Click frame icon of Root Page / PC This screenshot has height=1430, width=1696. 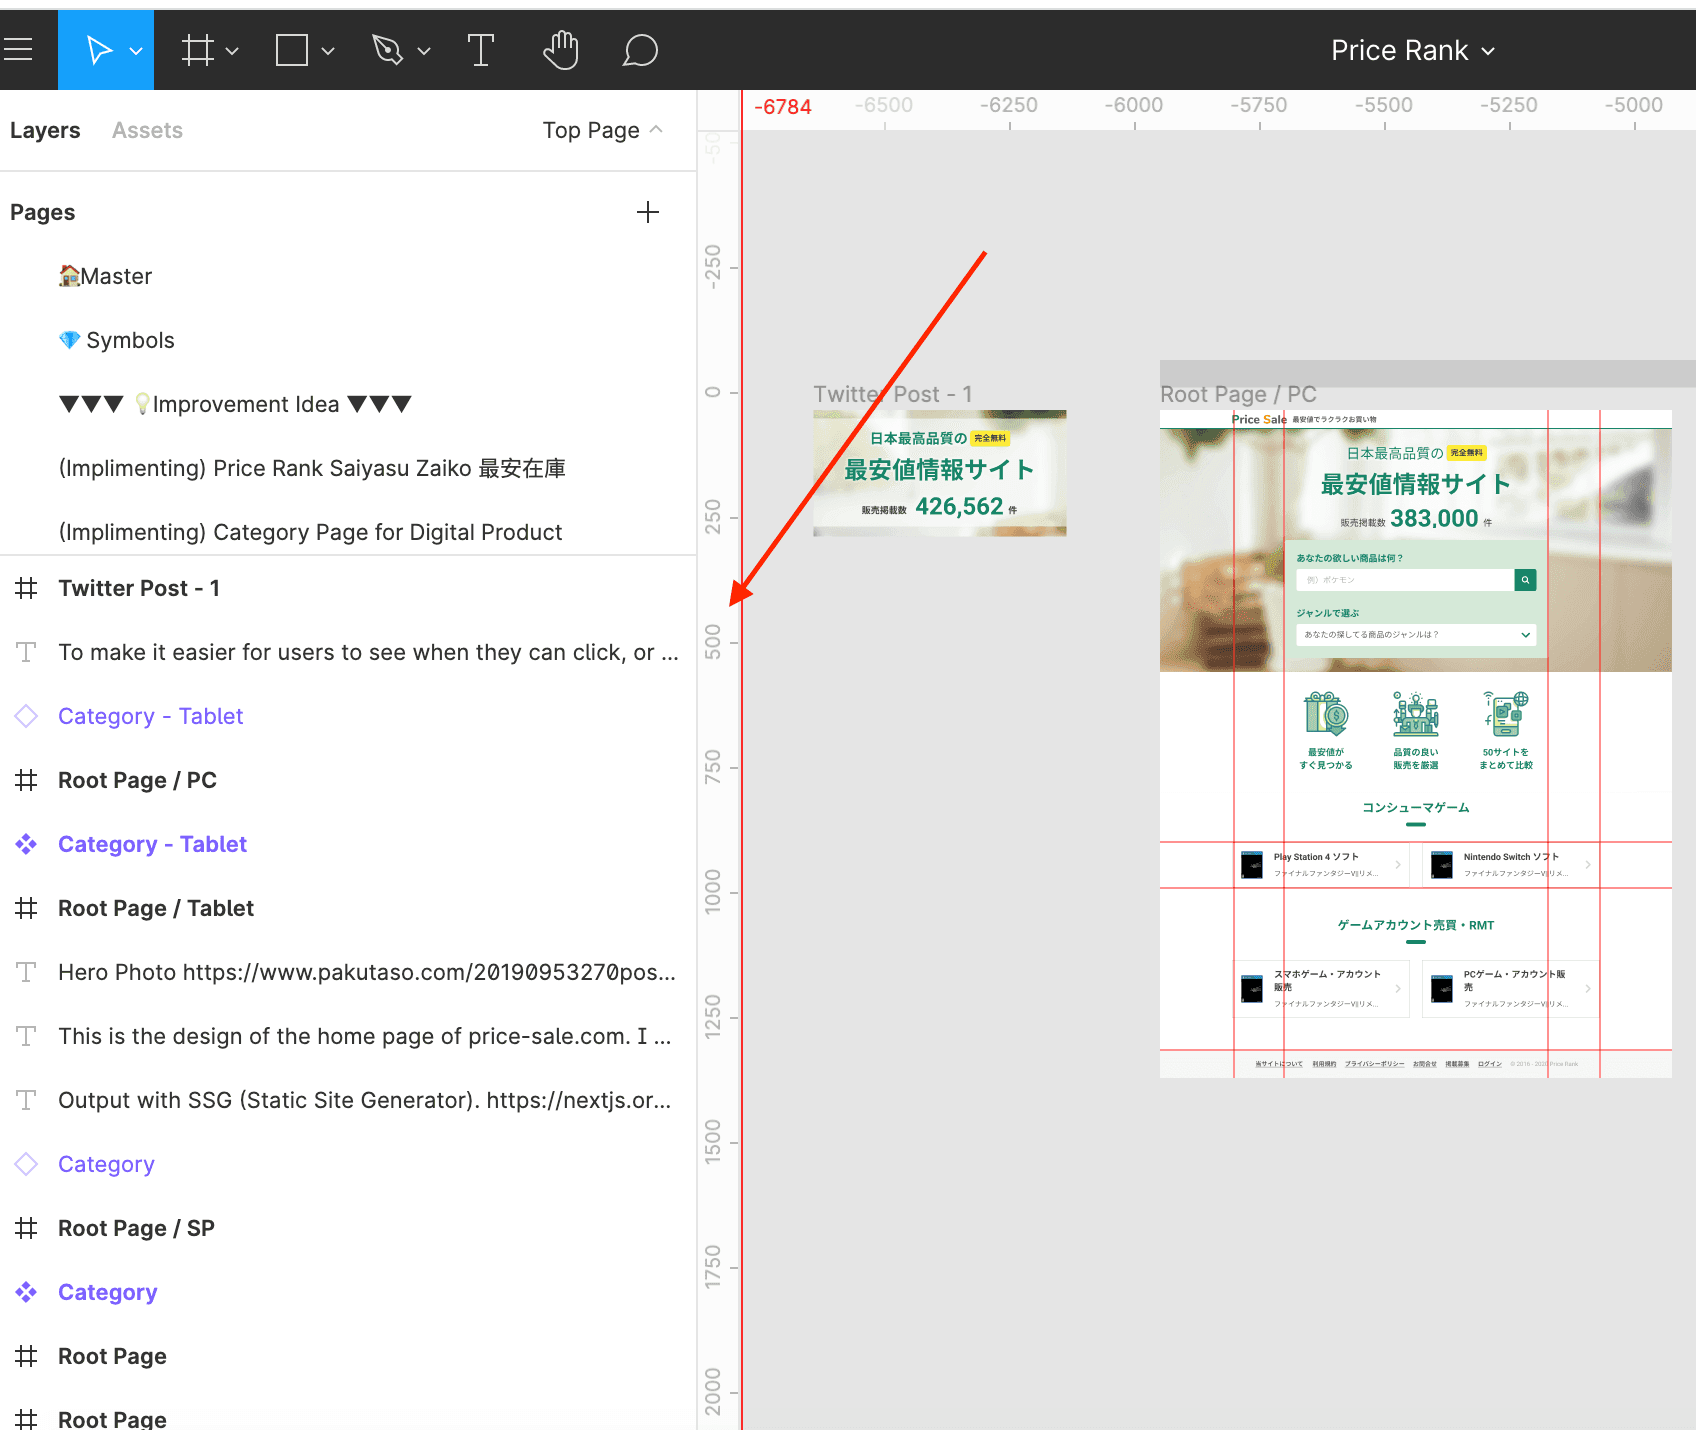tap(26, 780)
